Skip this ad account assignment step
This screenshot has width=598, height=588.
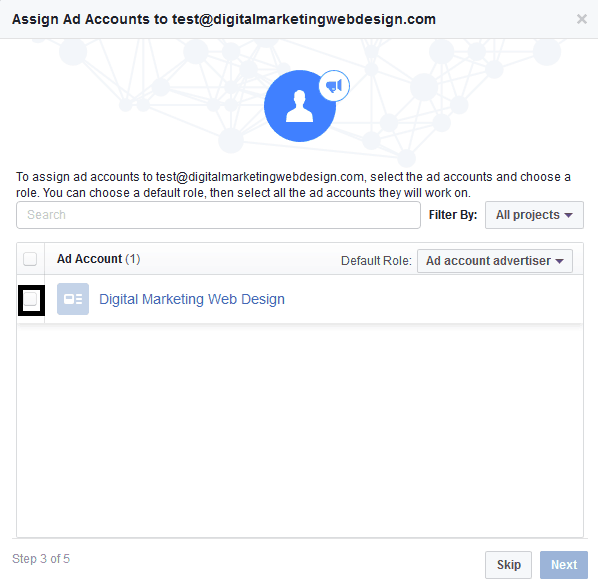(x=508, y=565)
